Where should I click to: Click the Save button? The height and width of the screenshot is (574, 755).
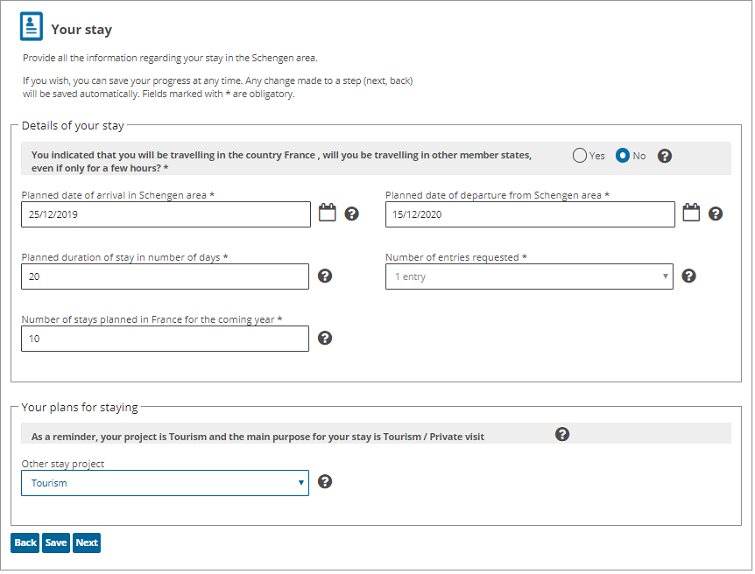coord(56,543)
